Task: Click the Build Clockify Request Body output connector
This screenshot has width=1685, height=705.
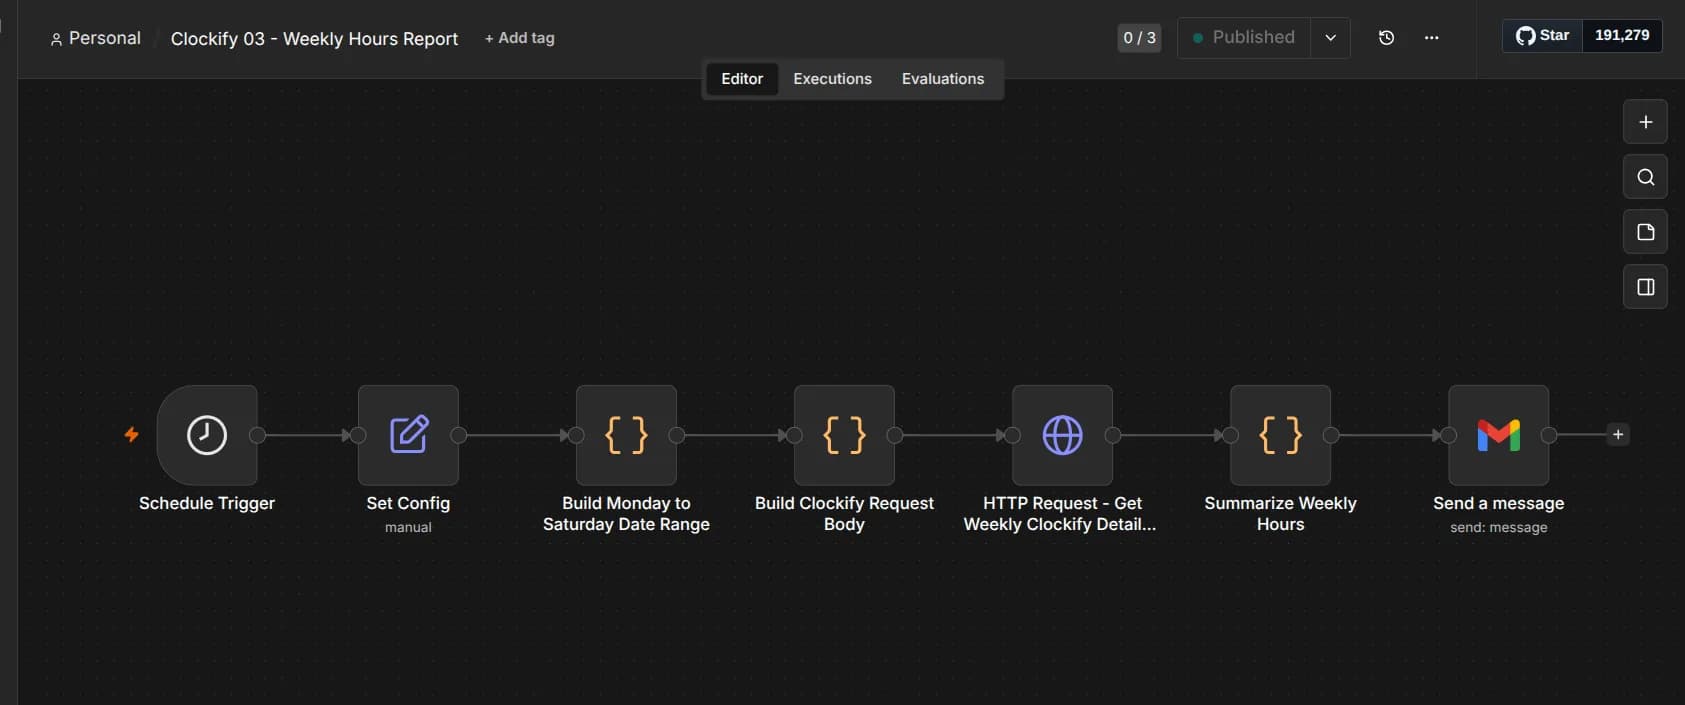Action: (x=894, y=435)
